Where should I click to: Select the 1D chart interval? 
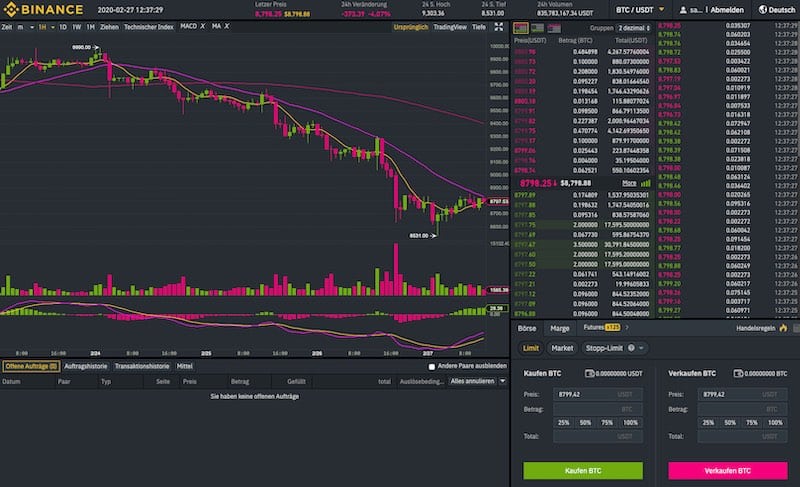[x=63, y=27]
